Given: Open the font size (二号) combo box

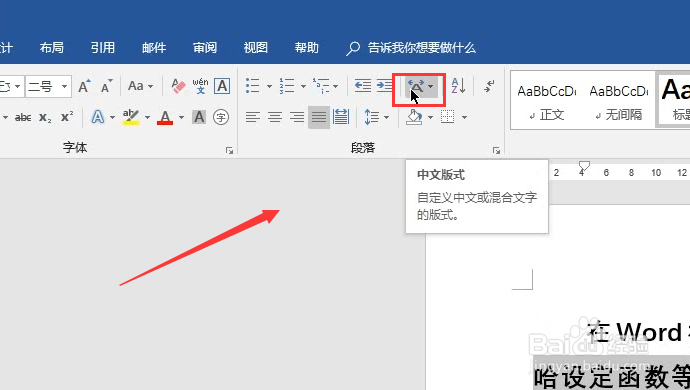Looking at the screenshot, I should point(48,86).
